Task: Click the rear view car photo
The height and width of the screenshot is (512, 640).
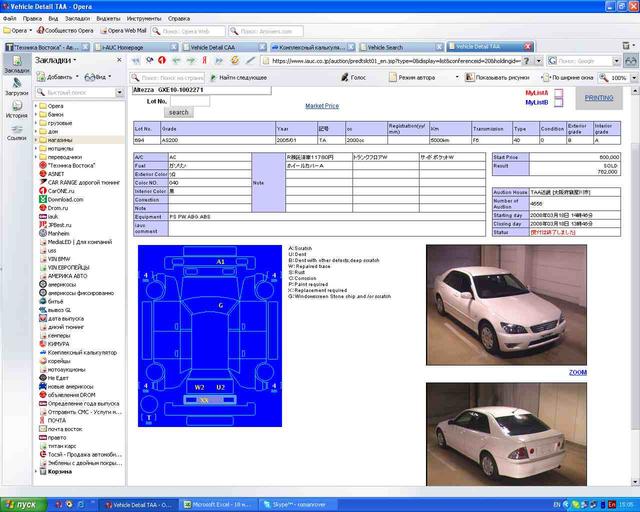Action: (x=506, y=434)
